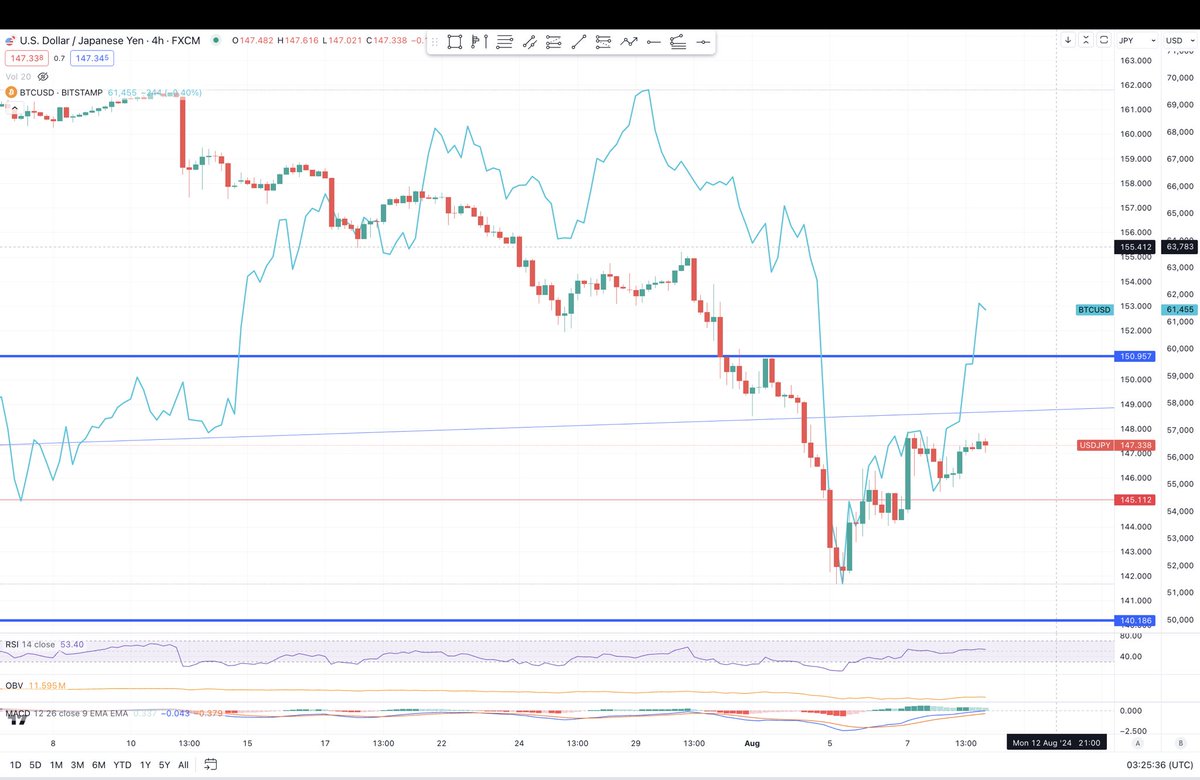Click the red USDJPY price scale label
This screenshot has height=780, width=1200.
click(1096, 445)
